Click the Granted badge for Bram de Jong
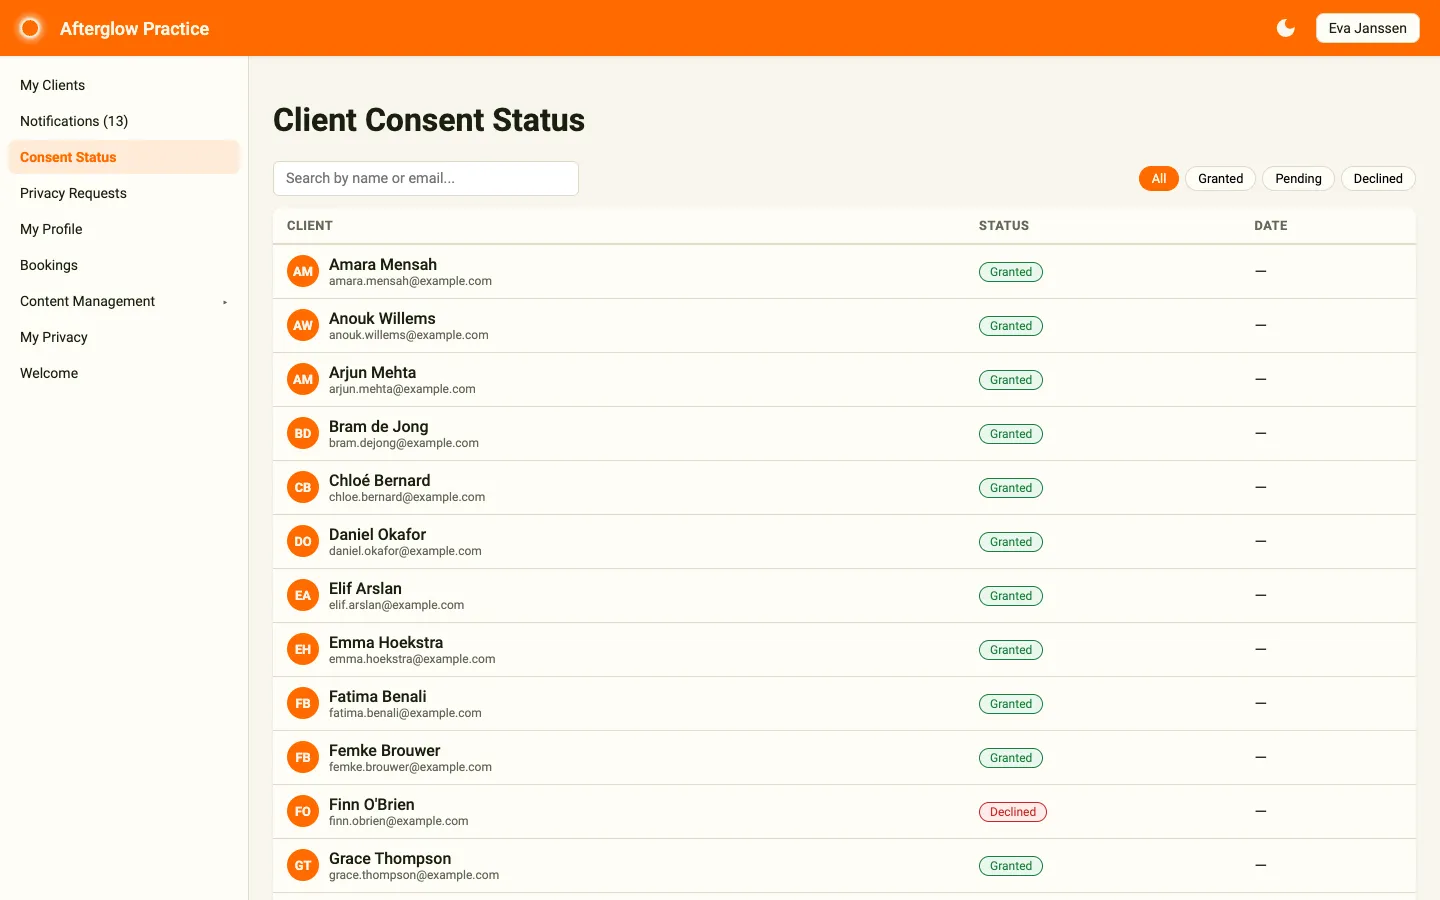The image size is (1440, 900). point(1010,434)
